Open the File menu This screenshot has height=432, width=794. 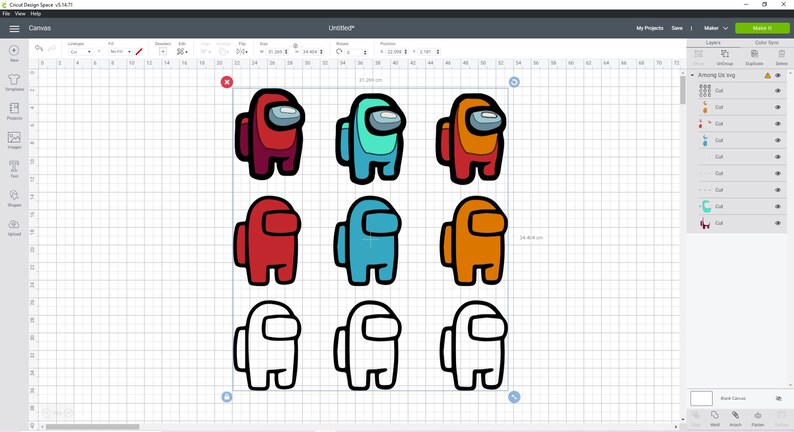6,14
